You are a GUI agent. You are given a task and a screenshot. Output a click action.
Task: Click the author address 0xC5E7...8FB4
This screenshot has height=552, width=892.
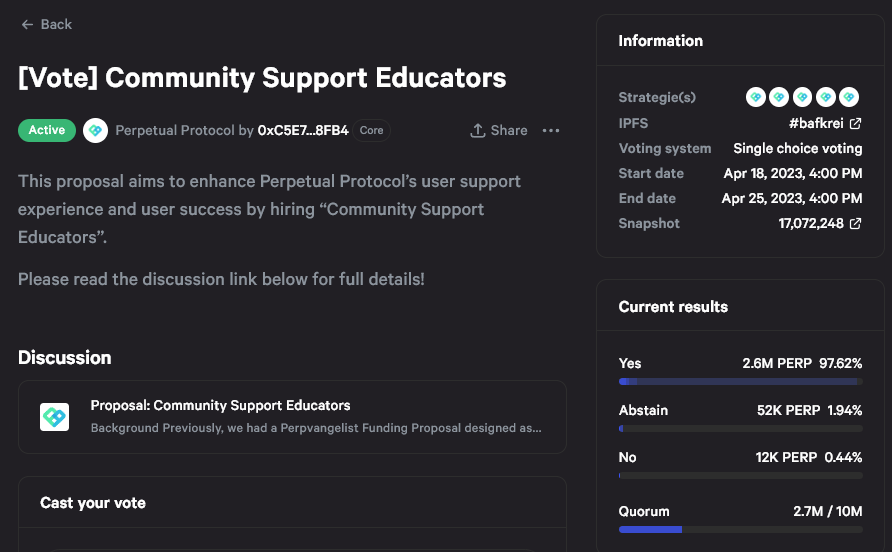pos(303,131)
